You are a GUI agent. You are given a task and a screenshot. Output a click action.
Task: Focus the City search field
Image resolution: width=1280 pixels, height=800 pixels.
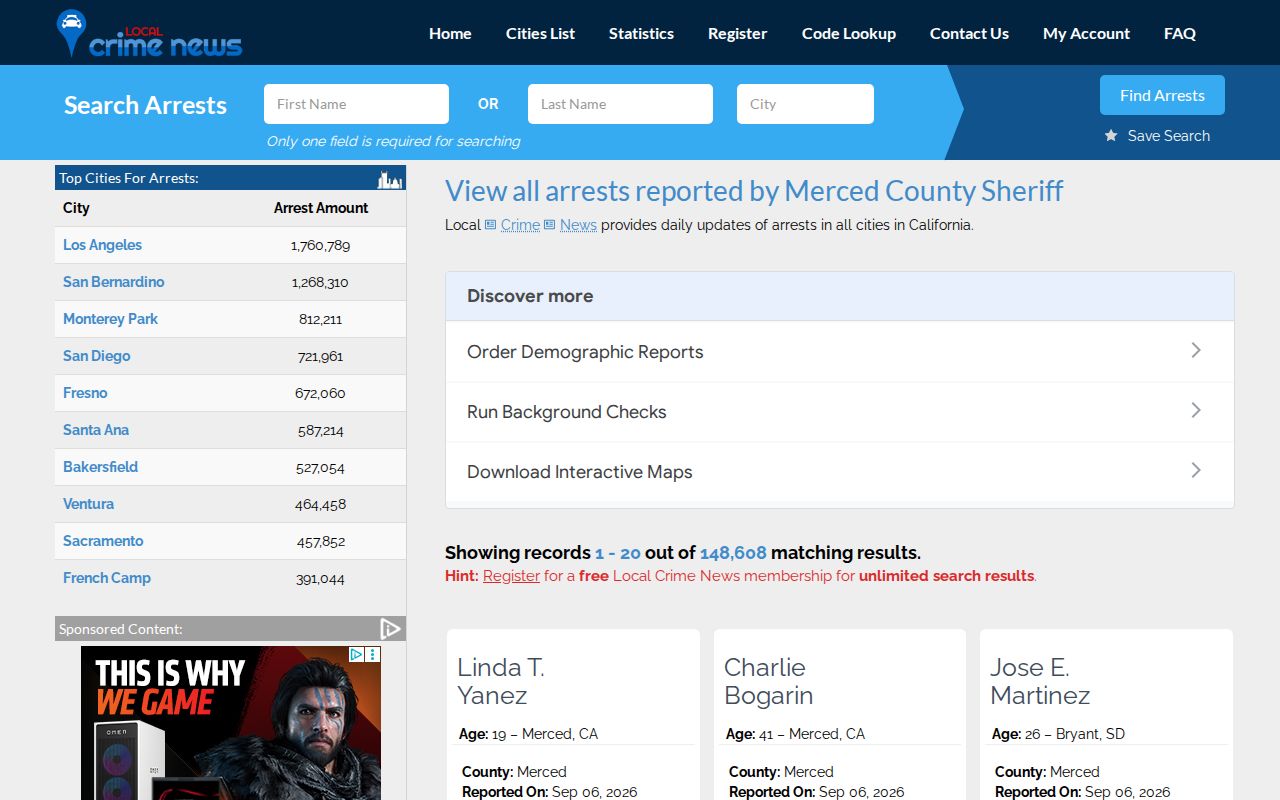[805, 104]
